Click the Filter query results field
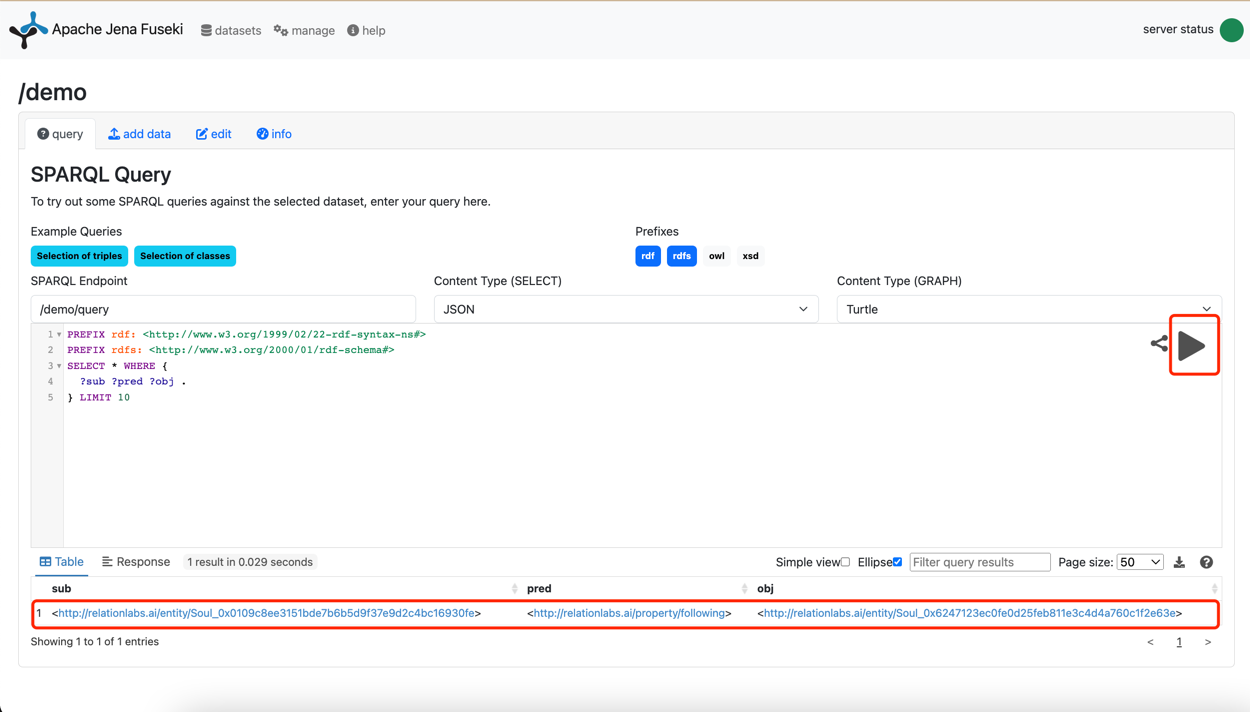Screen dimensions: 1250x712 click(x=979, y=562)
